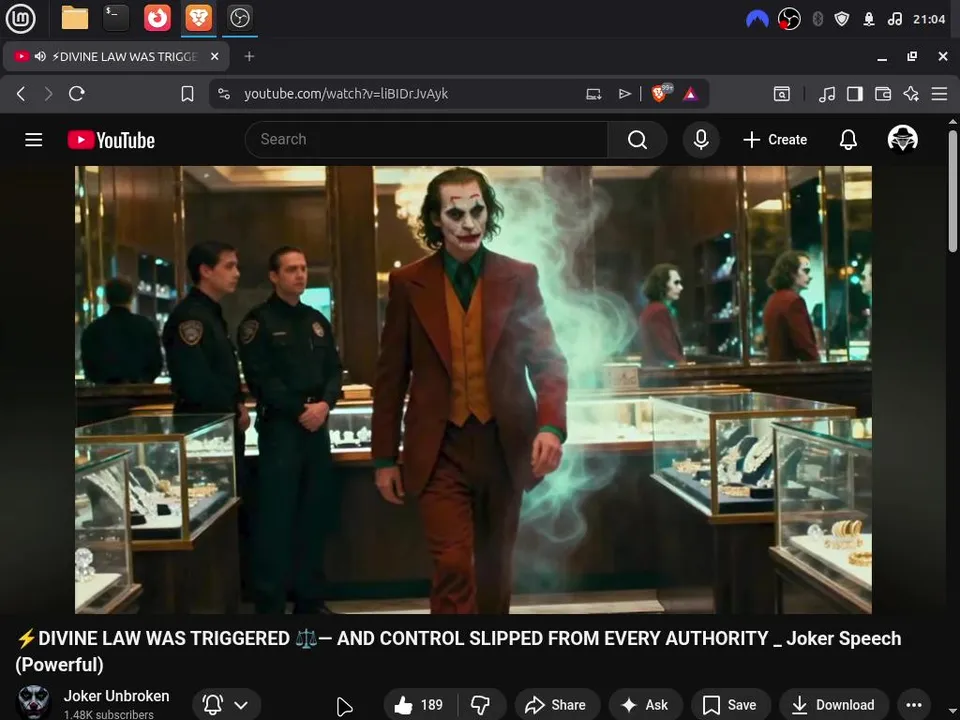Image resolution: width=960 pixels, height=720 pixels.
Task: Open the Brave playlist music icon
Action: pos(827,94)
